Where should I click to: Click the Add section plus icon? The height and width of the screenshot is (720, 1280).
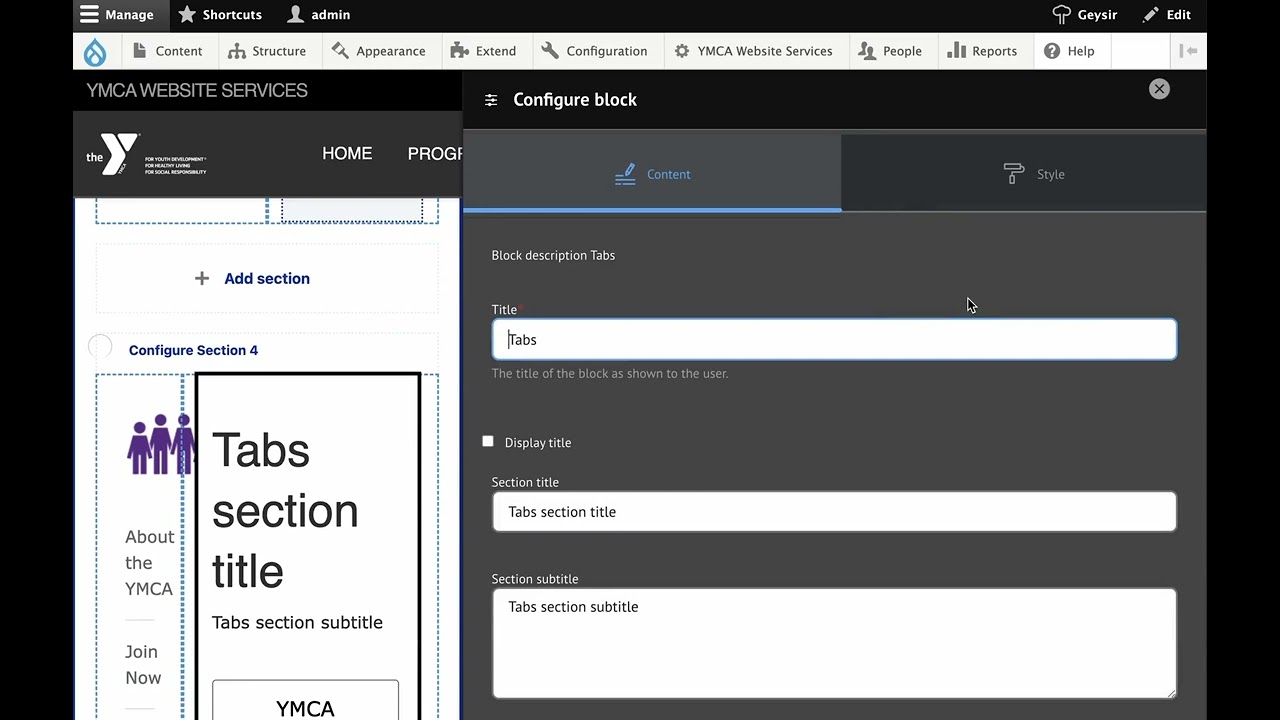(202, 279)
